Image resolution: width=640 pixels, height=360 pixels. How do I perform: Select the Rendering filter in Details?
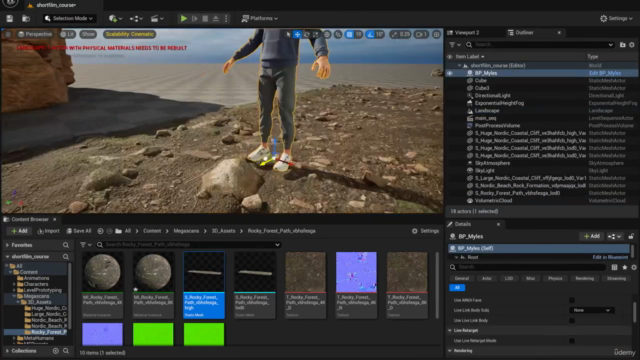pos(584,278)
